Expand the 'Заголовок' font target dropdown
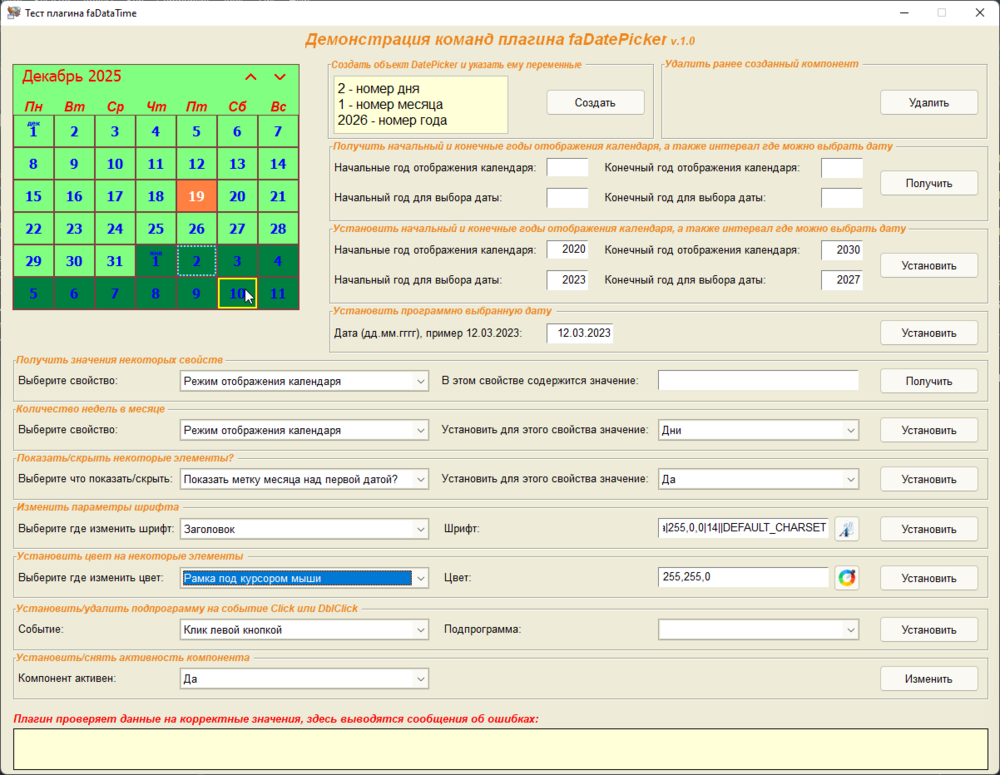 (x=304, y=529)
